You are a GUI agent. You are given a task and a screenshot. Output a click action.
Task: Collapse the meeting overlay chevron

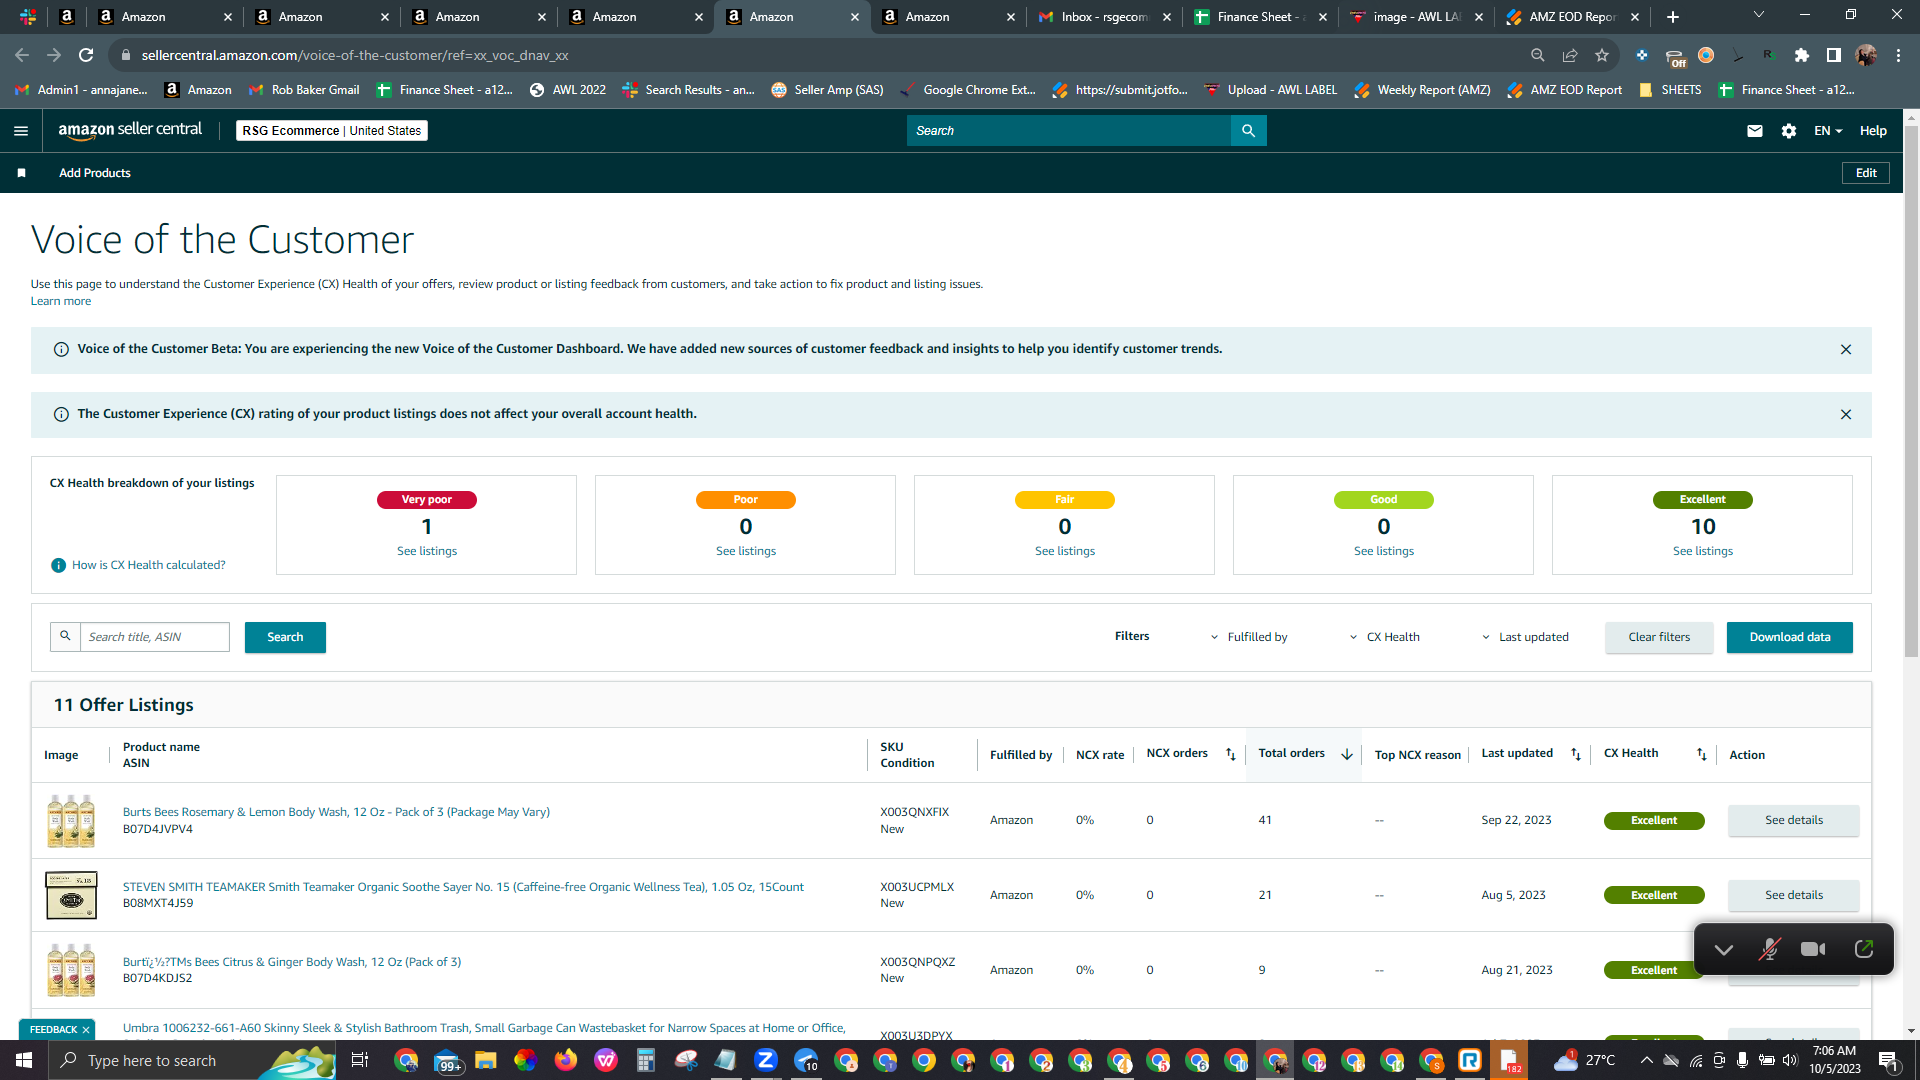[x=1724, y=949]
